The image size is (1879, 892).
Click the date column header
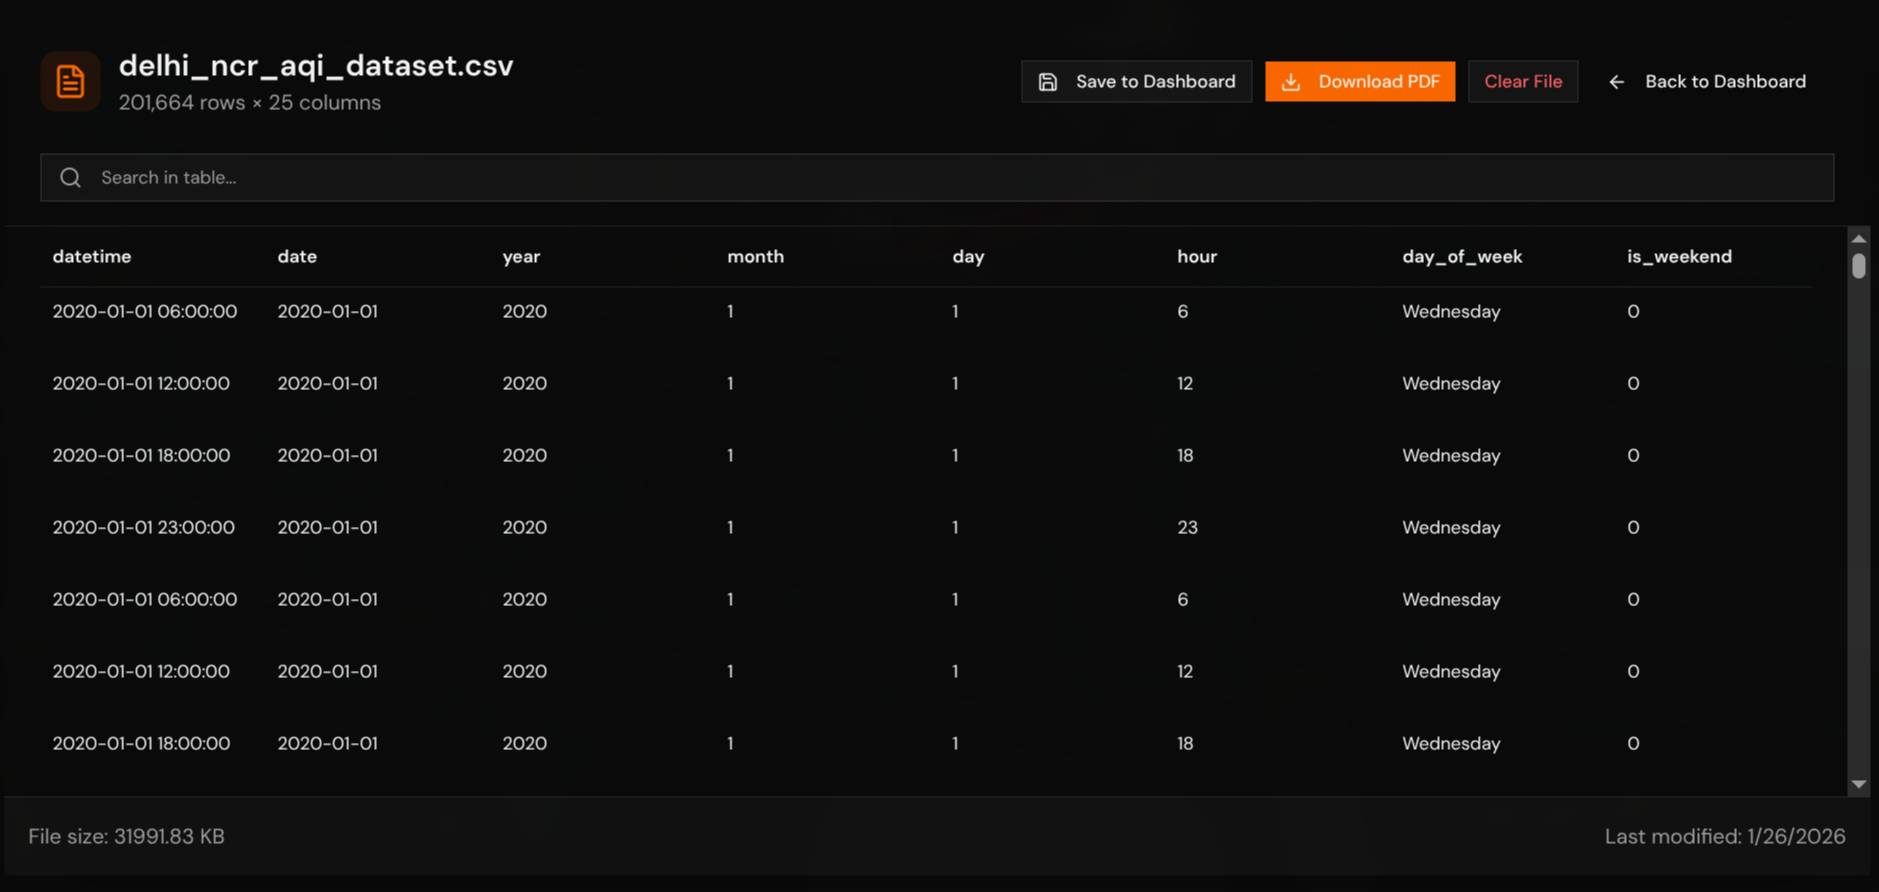(297, 257)
